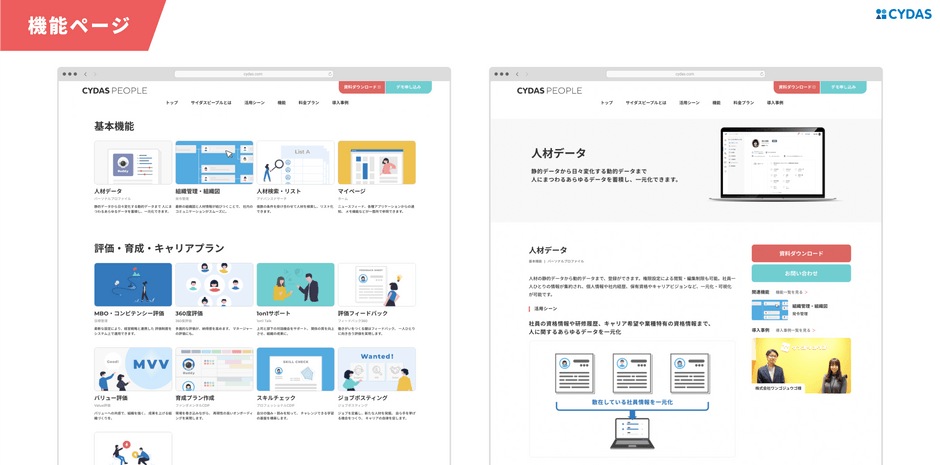Open the 人材検索・リスト magnifier illustration card
Screen dimensions: 940x465
pyautogui.click(x=296, y=162)
